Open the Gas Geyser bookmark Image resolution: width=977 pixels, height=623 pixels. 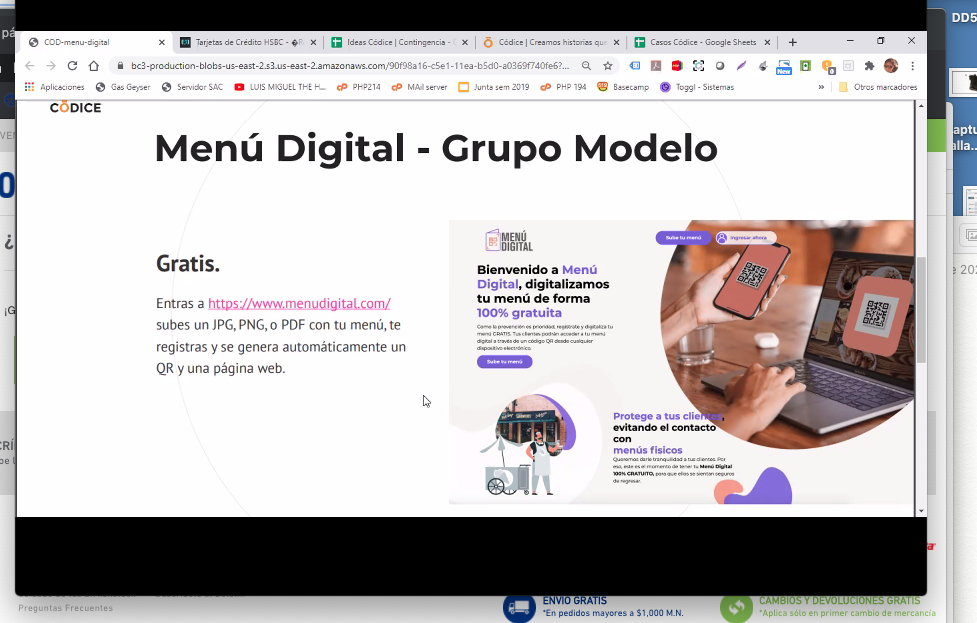123,87
